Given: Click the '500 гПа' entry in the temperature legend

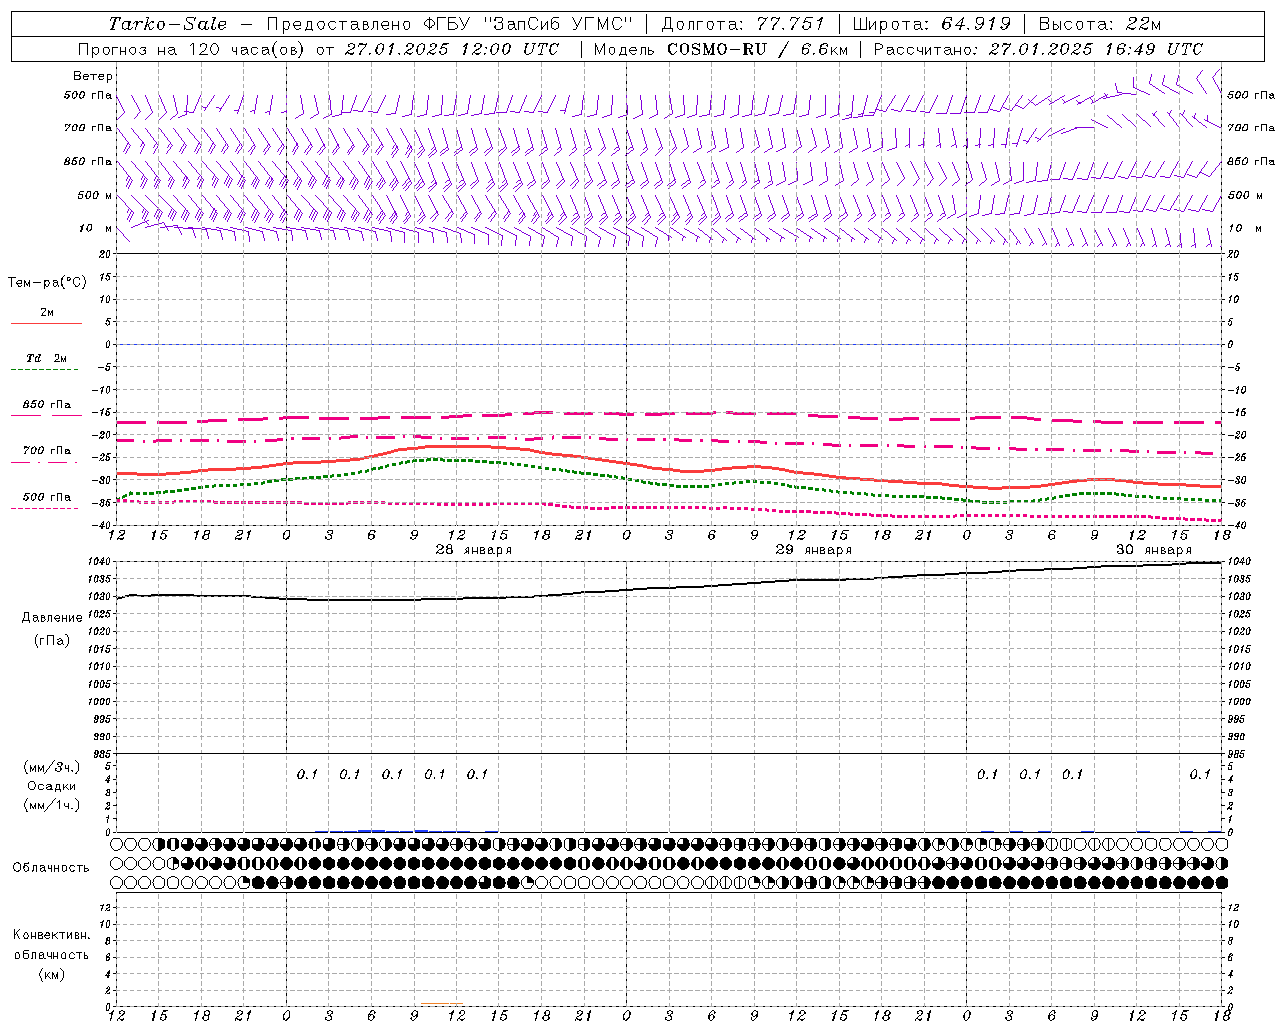Looking at the screenshot, I should pos(47,497).
